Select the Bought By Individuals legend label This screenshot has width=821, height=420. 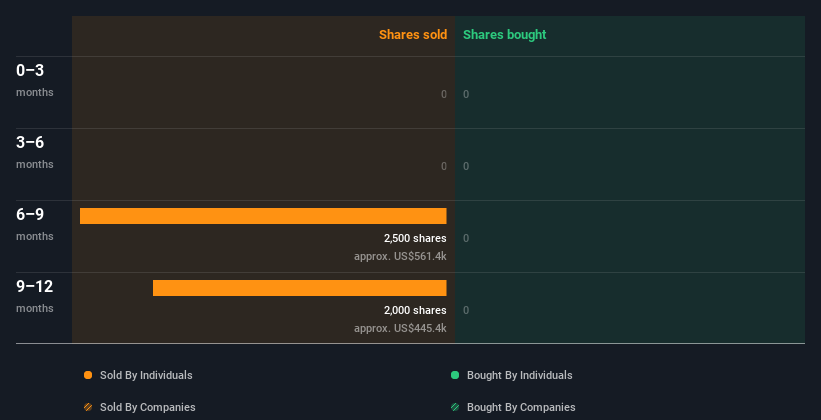[x=519, y=375]
